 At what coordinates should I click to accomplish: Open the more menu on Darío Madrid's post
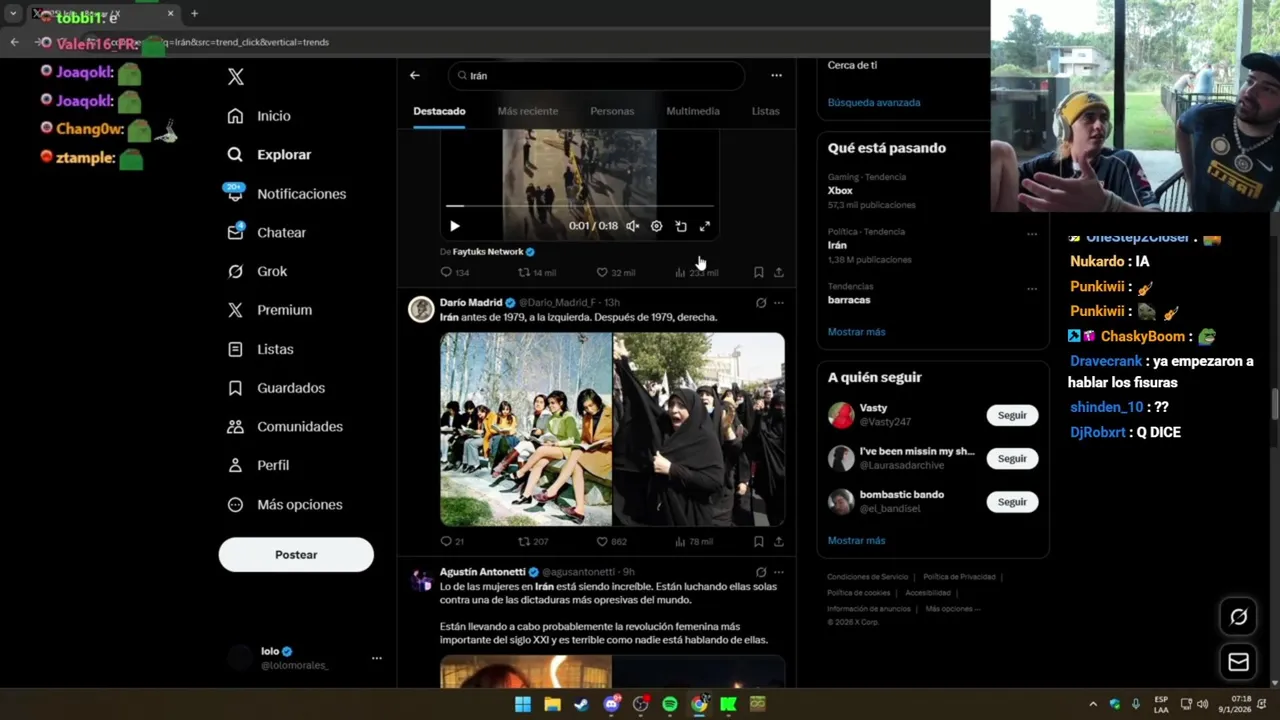click(779, 303)
